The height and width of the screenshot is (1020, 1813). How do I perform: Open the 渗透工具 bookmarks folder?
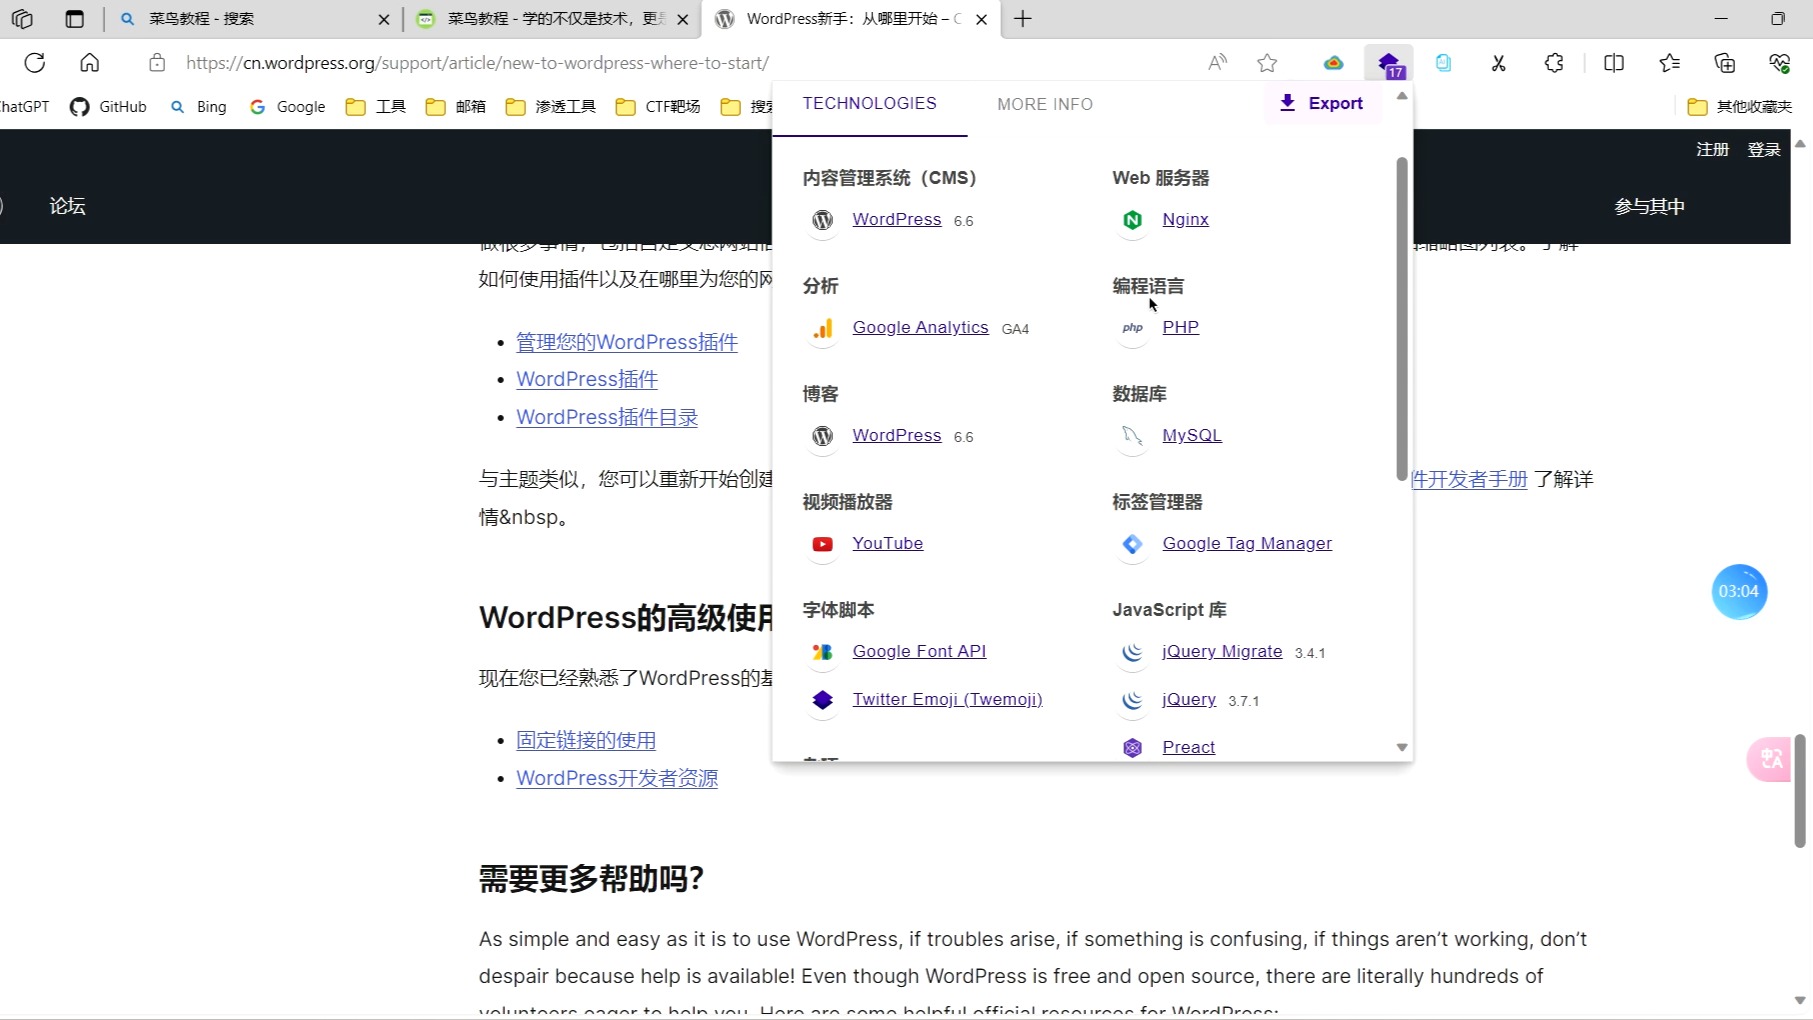point(551,107)
